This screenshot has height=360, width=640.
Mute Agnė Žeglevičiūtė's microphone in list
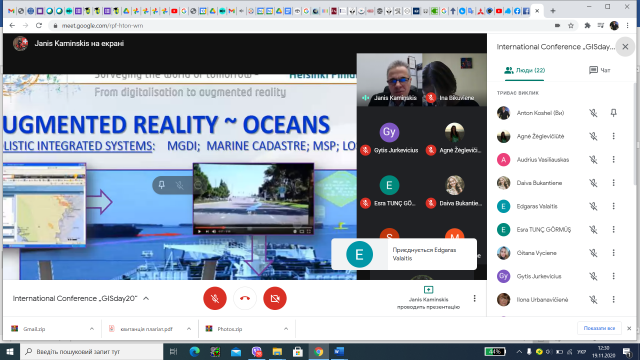pyautogui.click(x=593, y=136)
